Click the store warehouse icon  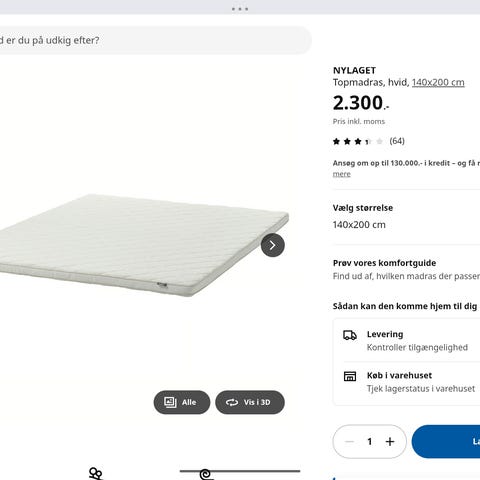point(350,376)
